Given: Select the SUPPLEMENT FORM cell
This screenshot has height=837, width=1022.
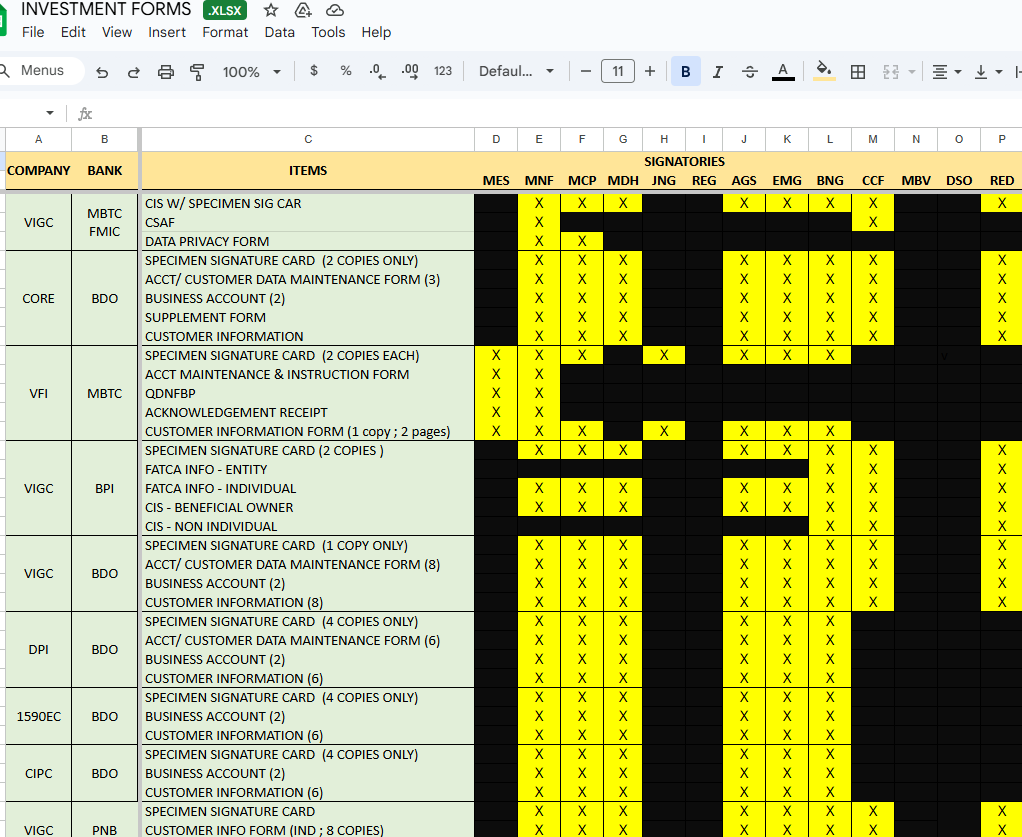Looking at the screenshot, I should (308, 317).
